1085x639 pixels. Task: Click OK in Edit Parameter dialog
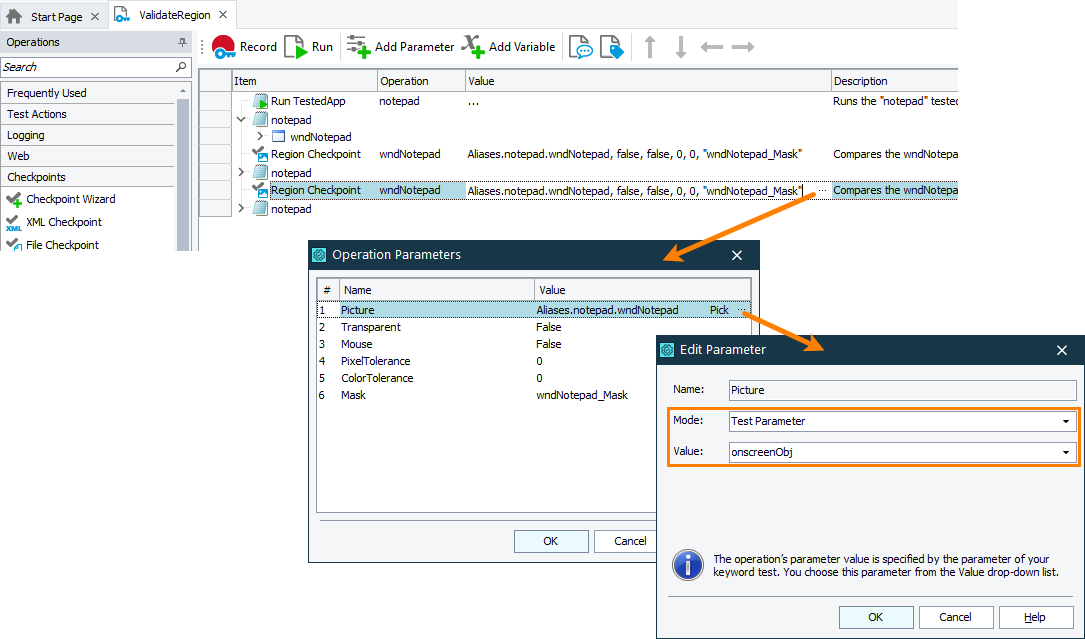click(x=876, y=617)
